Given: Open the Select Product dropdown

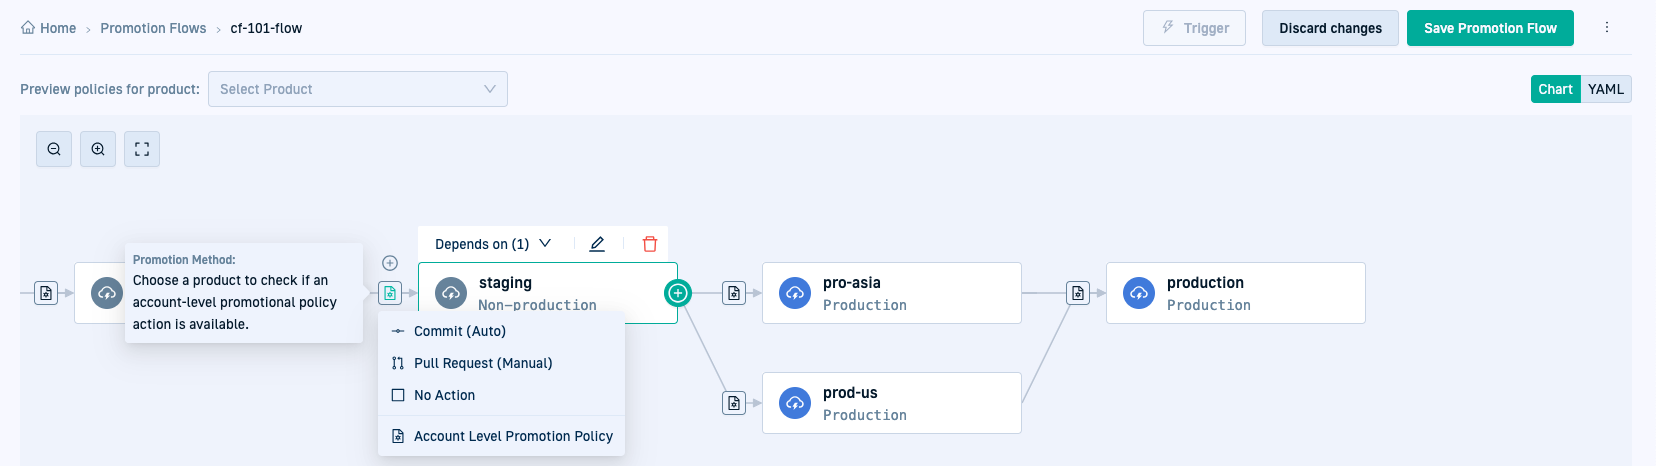Looking at the screenshot, I should pyautogui.click(x=357, y=89).
